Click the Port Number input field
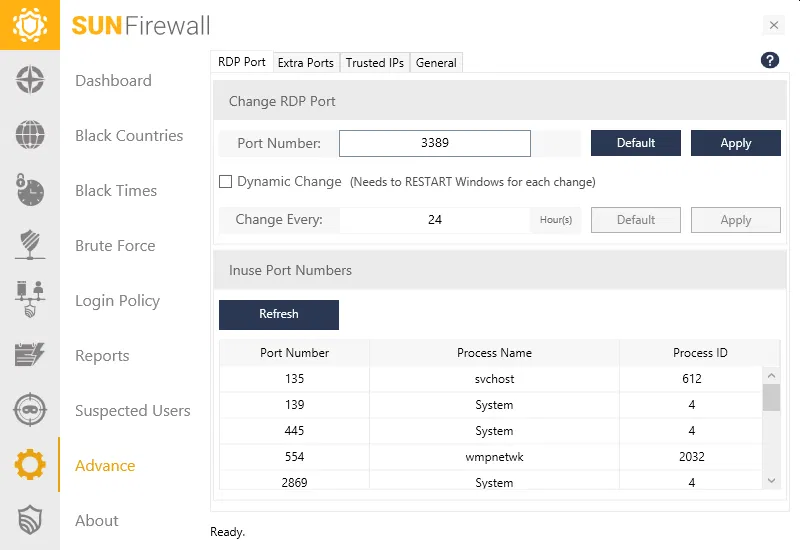The width and height of the screenshot is (800, 550). (434, 143)
